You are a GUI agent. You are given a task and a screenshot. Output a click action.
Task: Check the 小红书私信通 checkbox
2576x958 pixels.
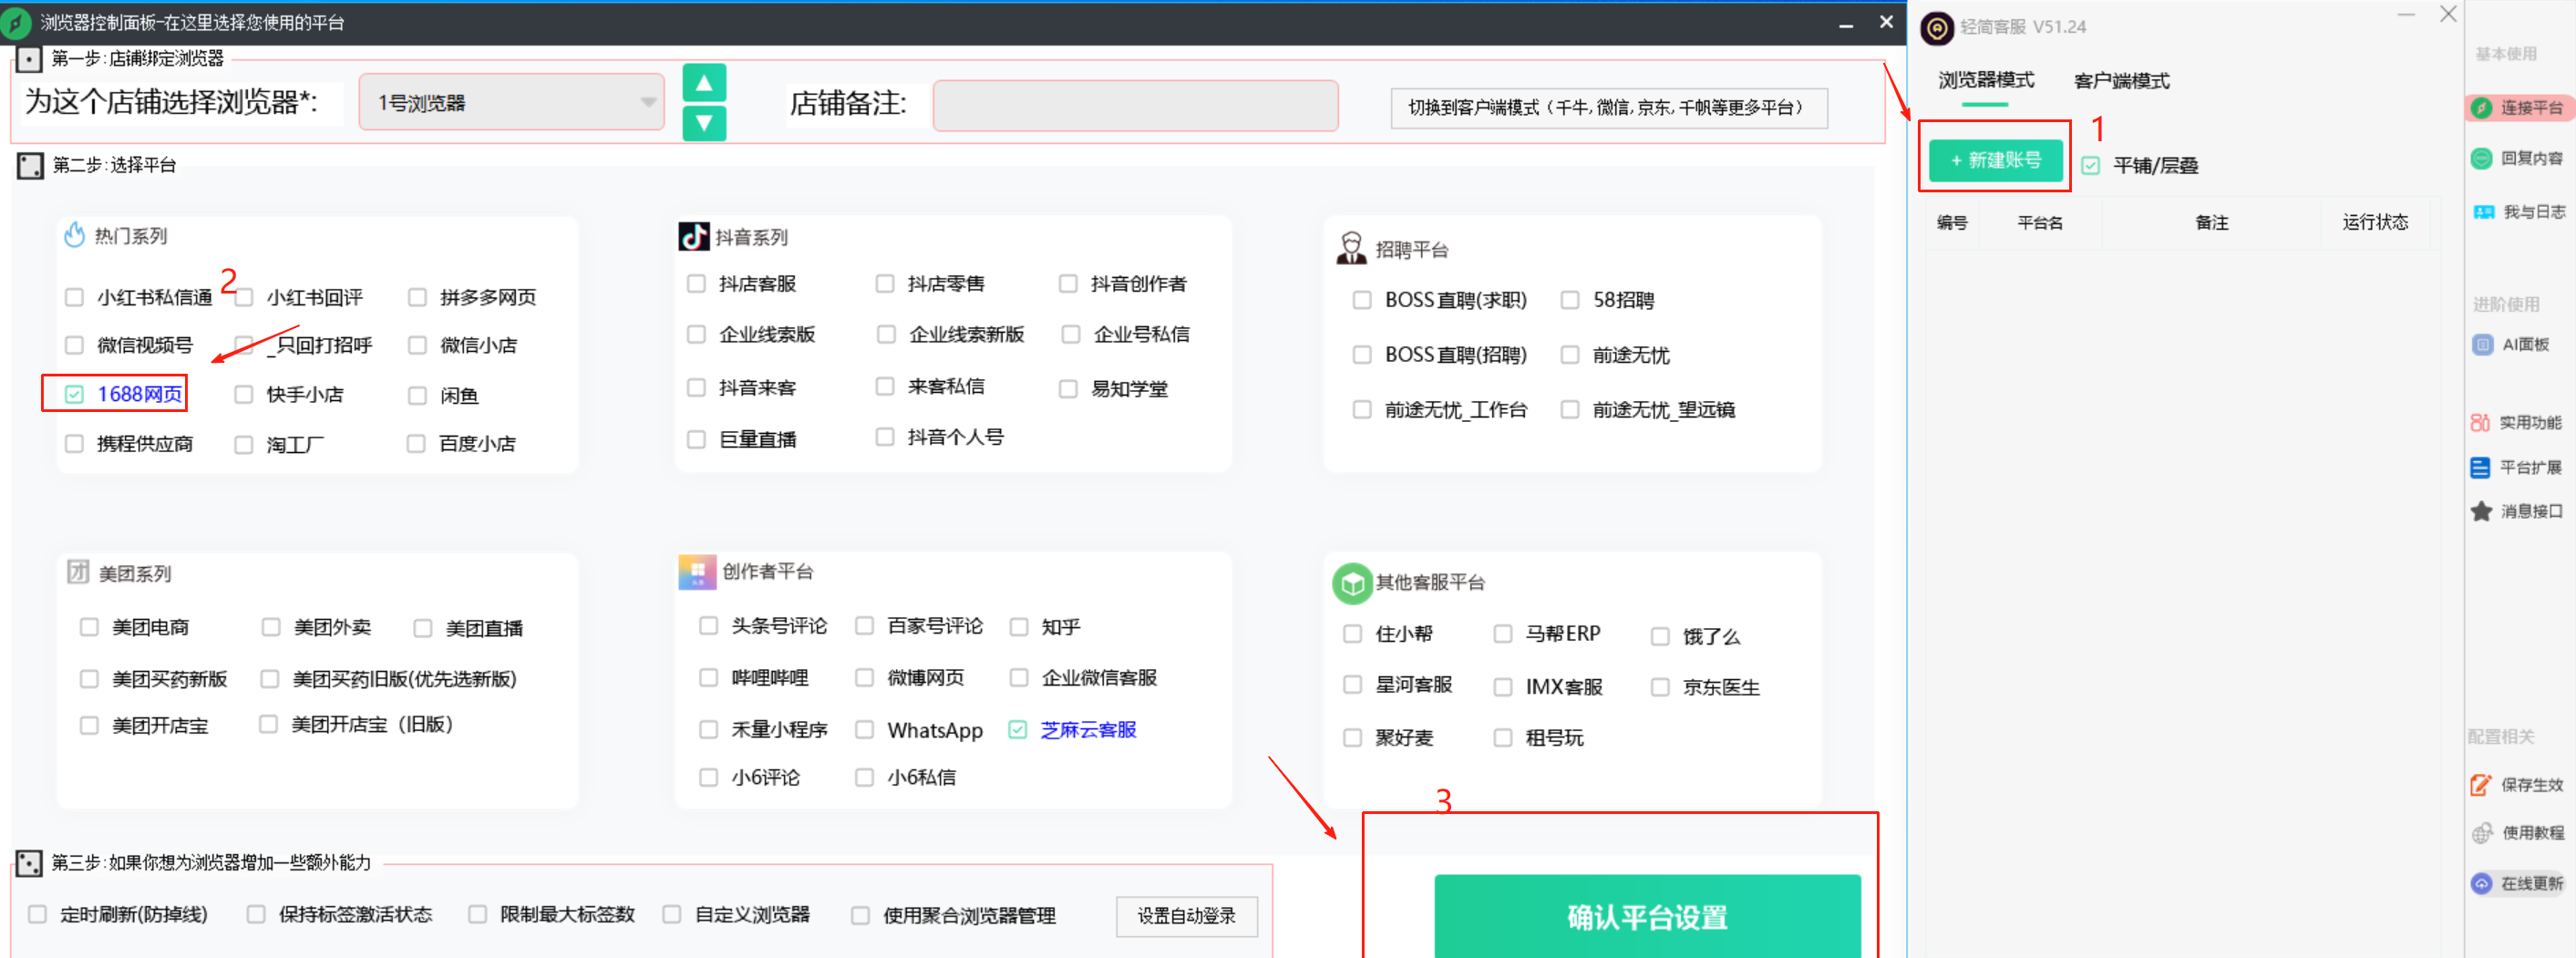click(74, 297)
